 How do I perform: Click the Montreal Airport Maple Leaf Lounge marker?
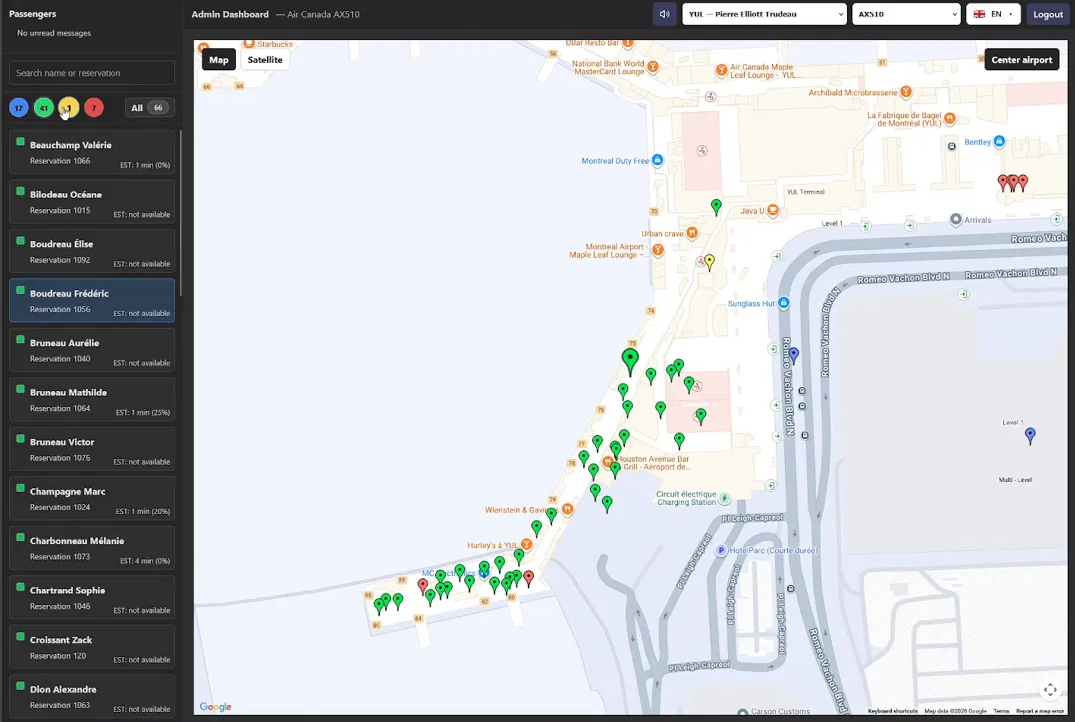pos(658,250)
